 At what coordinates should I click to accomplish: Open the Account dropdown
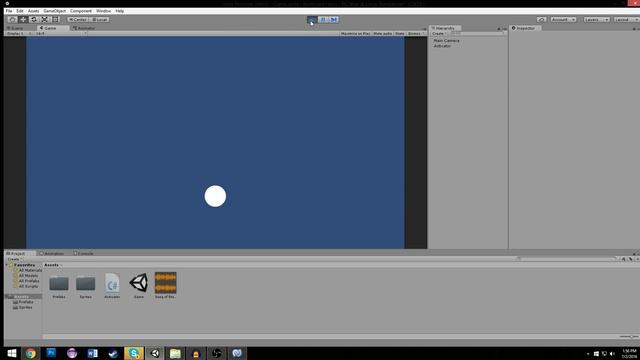click(x=563, y=20)
